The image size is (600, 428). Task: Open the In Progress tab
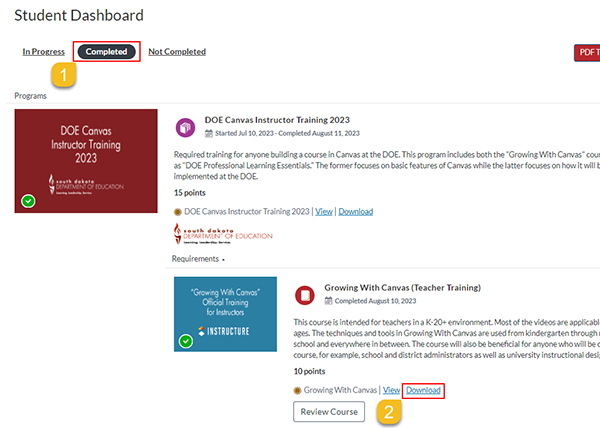click(x=44, y=52)
